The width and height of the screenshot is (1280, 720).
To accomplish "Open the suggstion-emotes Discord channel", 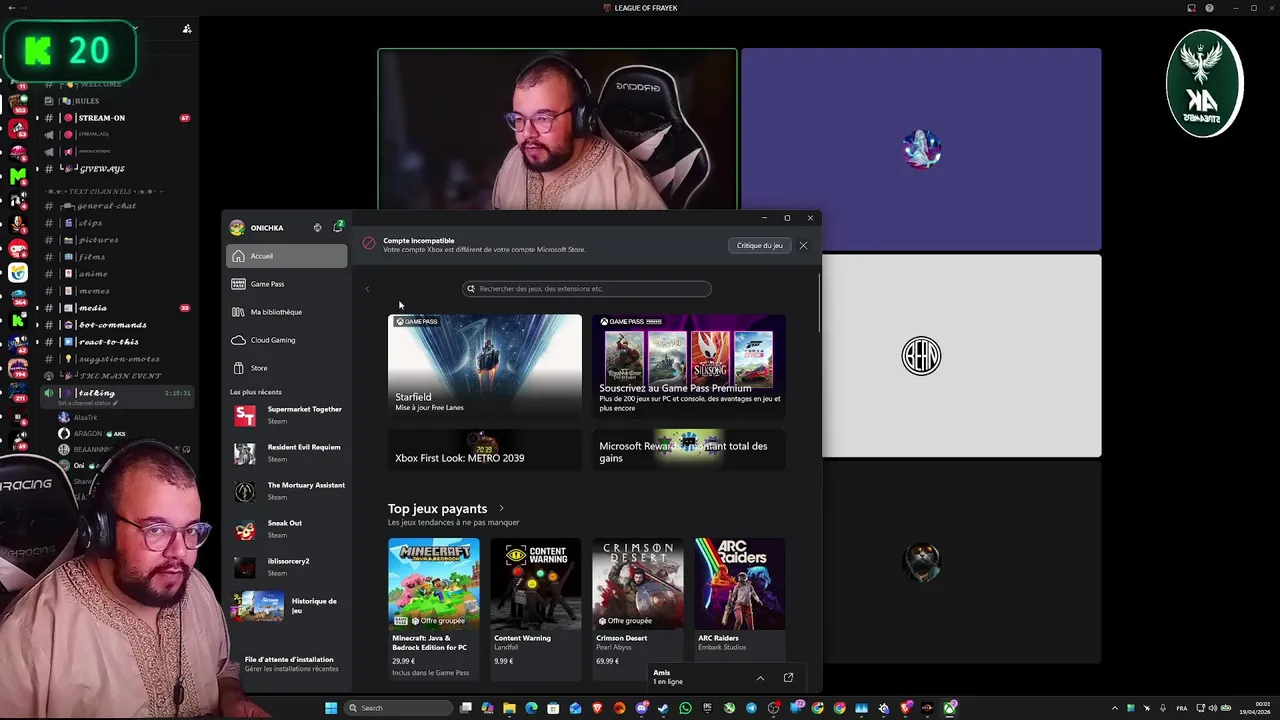I will [118, 359].
